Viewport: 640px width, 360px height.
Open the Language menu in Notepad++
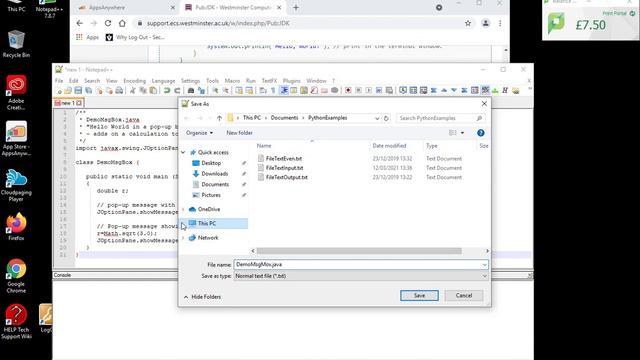[163, 81]
